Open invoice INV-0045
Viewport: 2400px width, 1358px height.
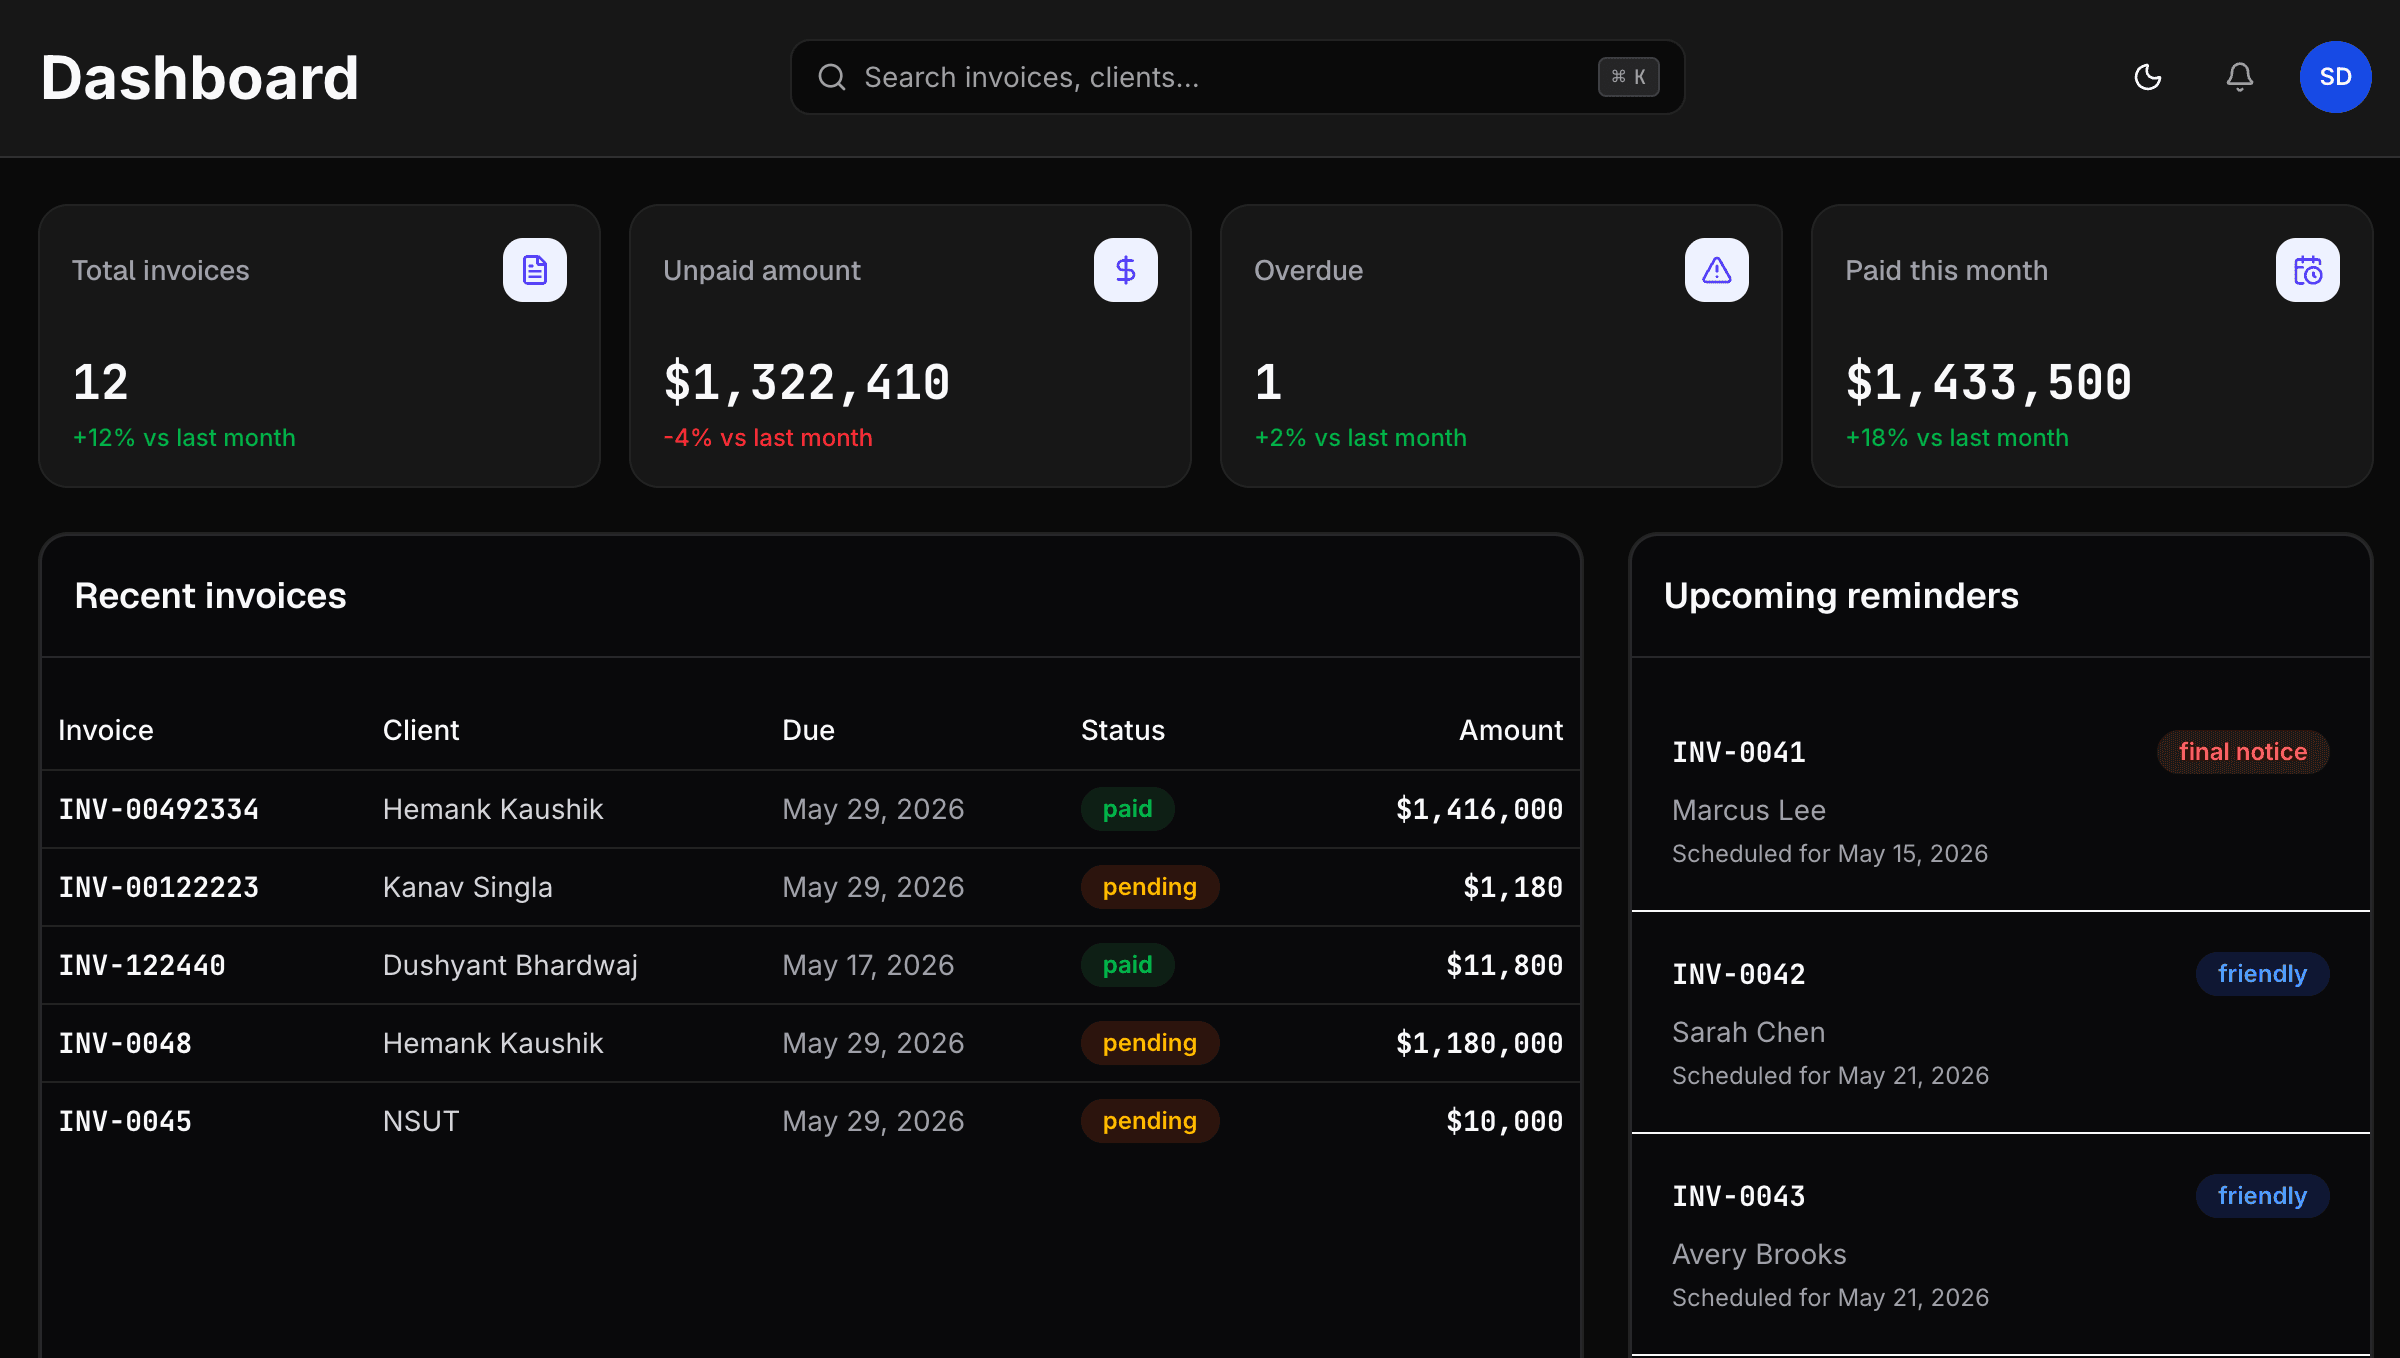tap(125, 1121)
